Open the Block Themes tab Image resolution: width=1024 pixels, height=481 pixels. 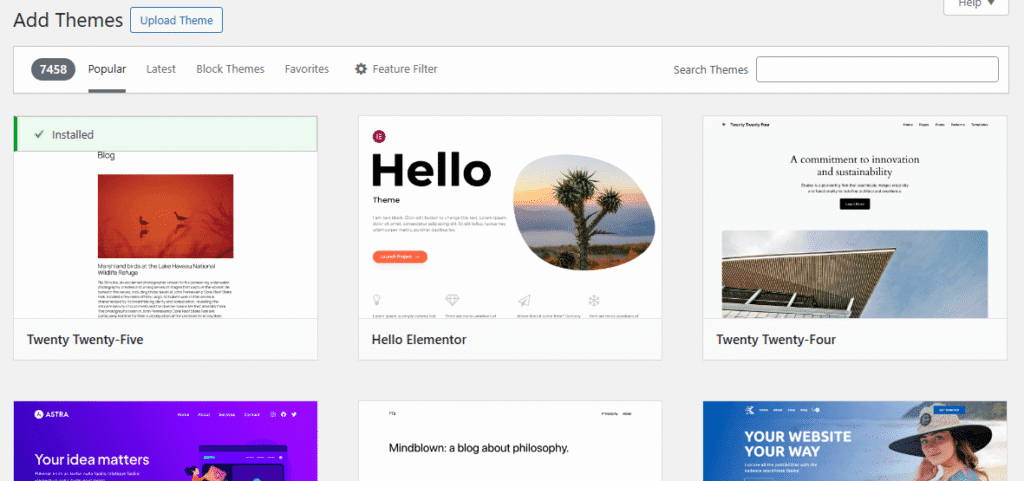(230, 69)
